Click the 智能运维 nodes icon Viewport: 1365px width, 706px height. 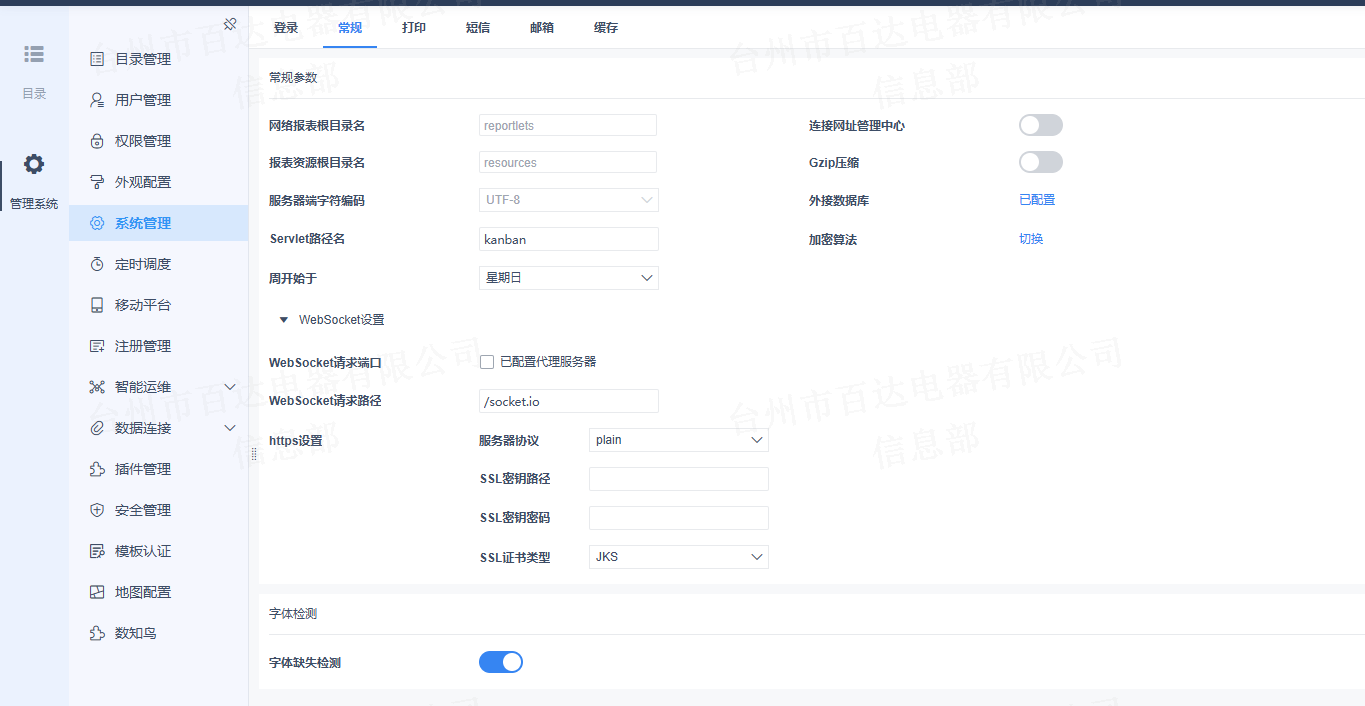pos(97,387)
